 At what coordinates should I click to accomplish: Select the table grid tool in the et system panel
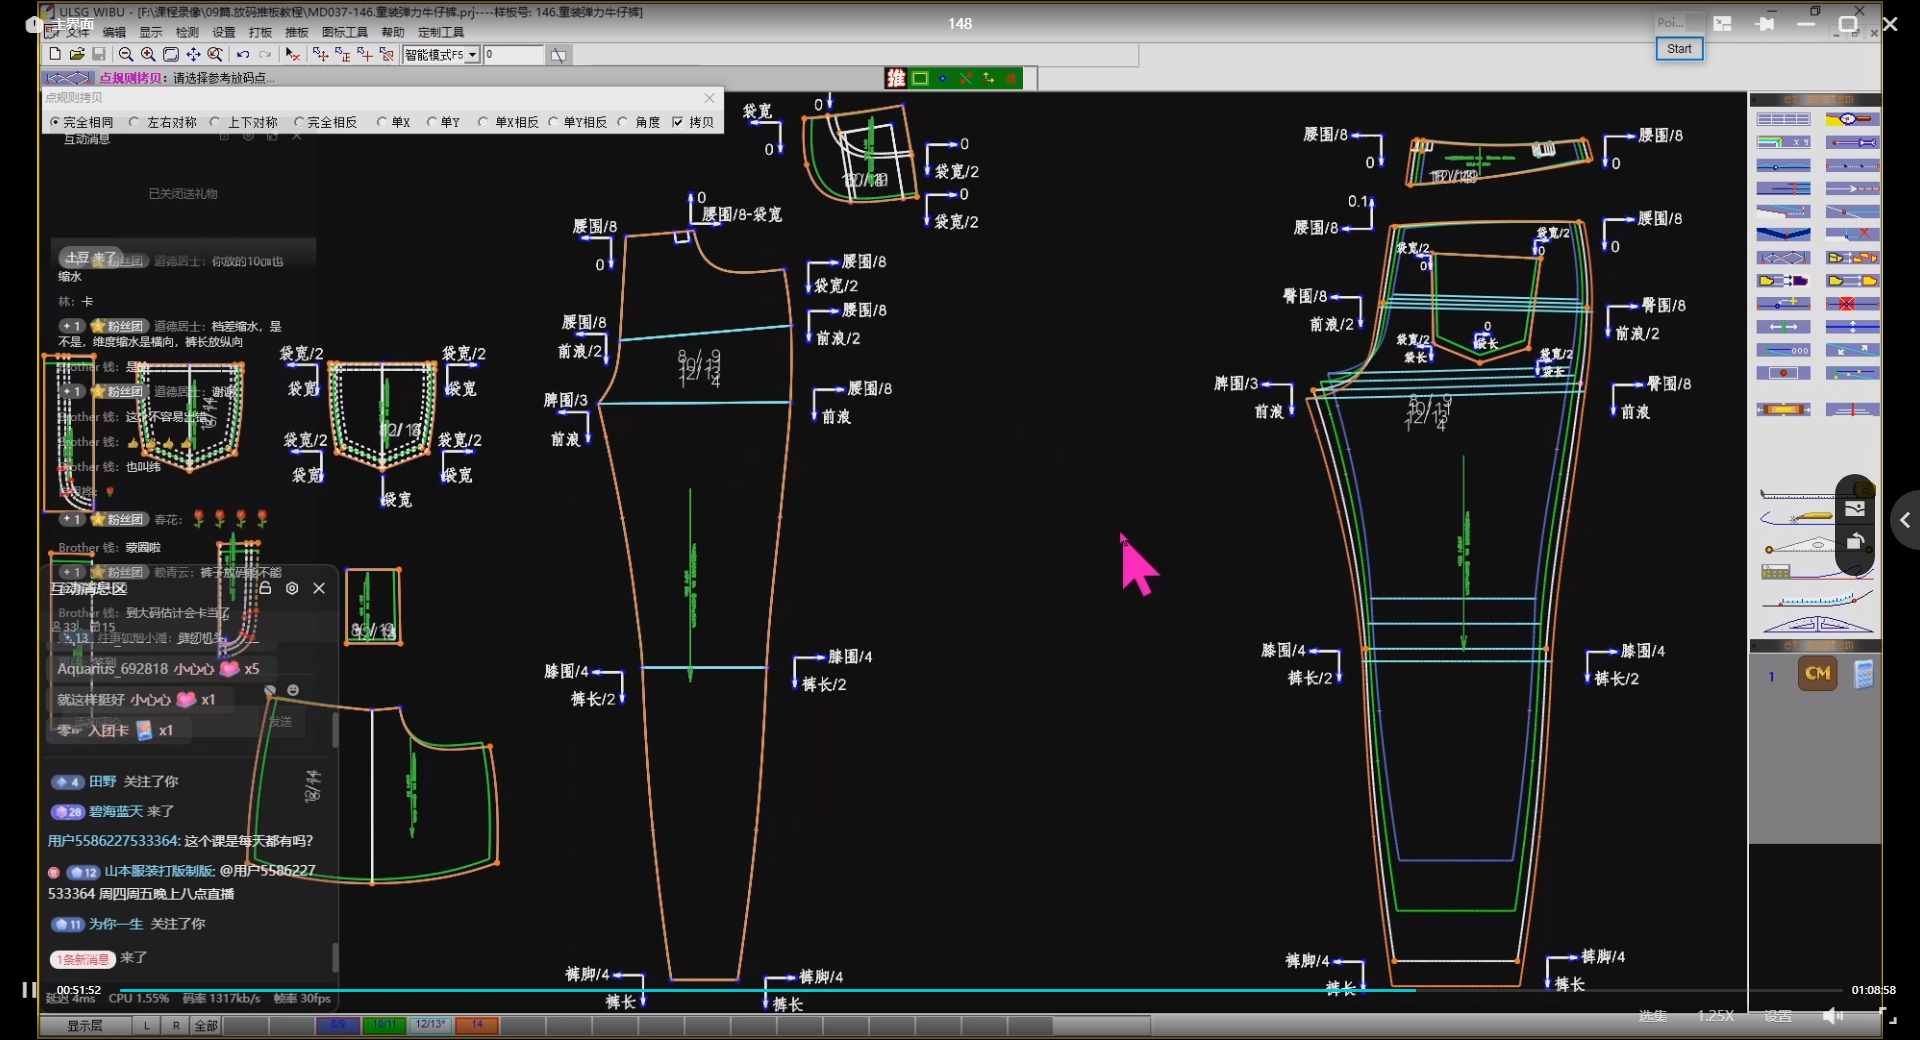point(1784,119)
